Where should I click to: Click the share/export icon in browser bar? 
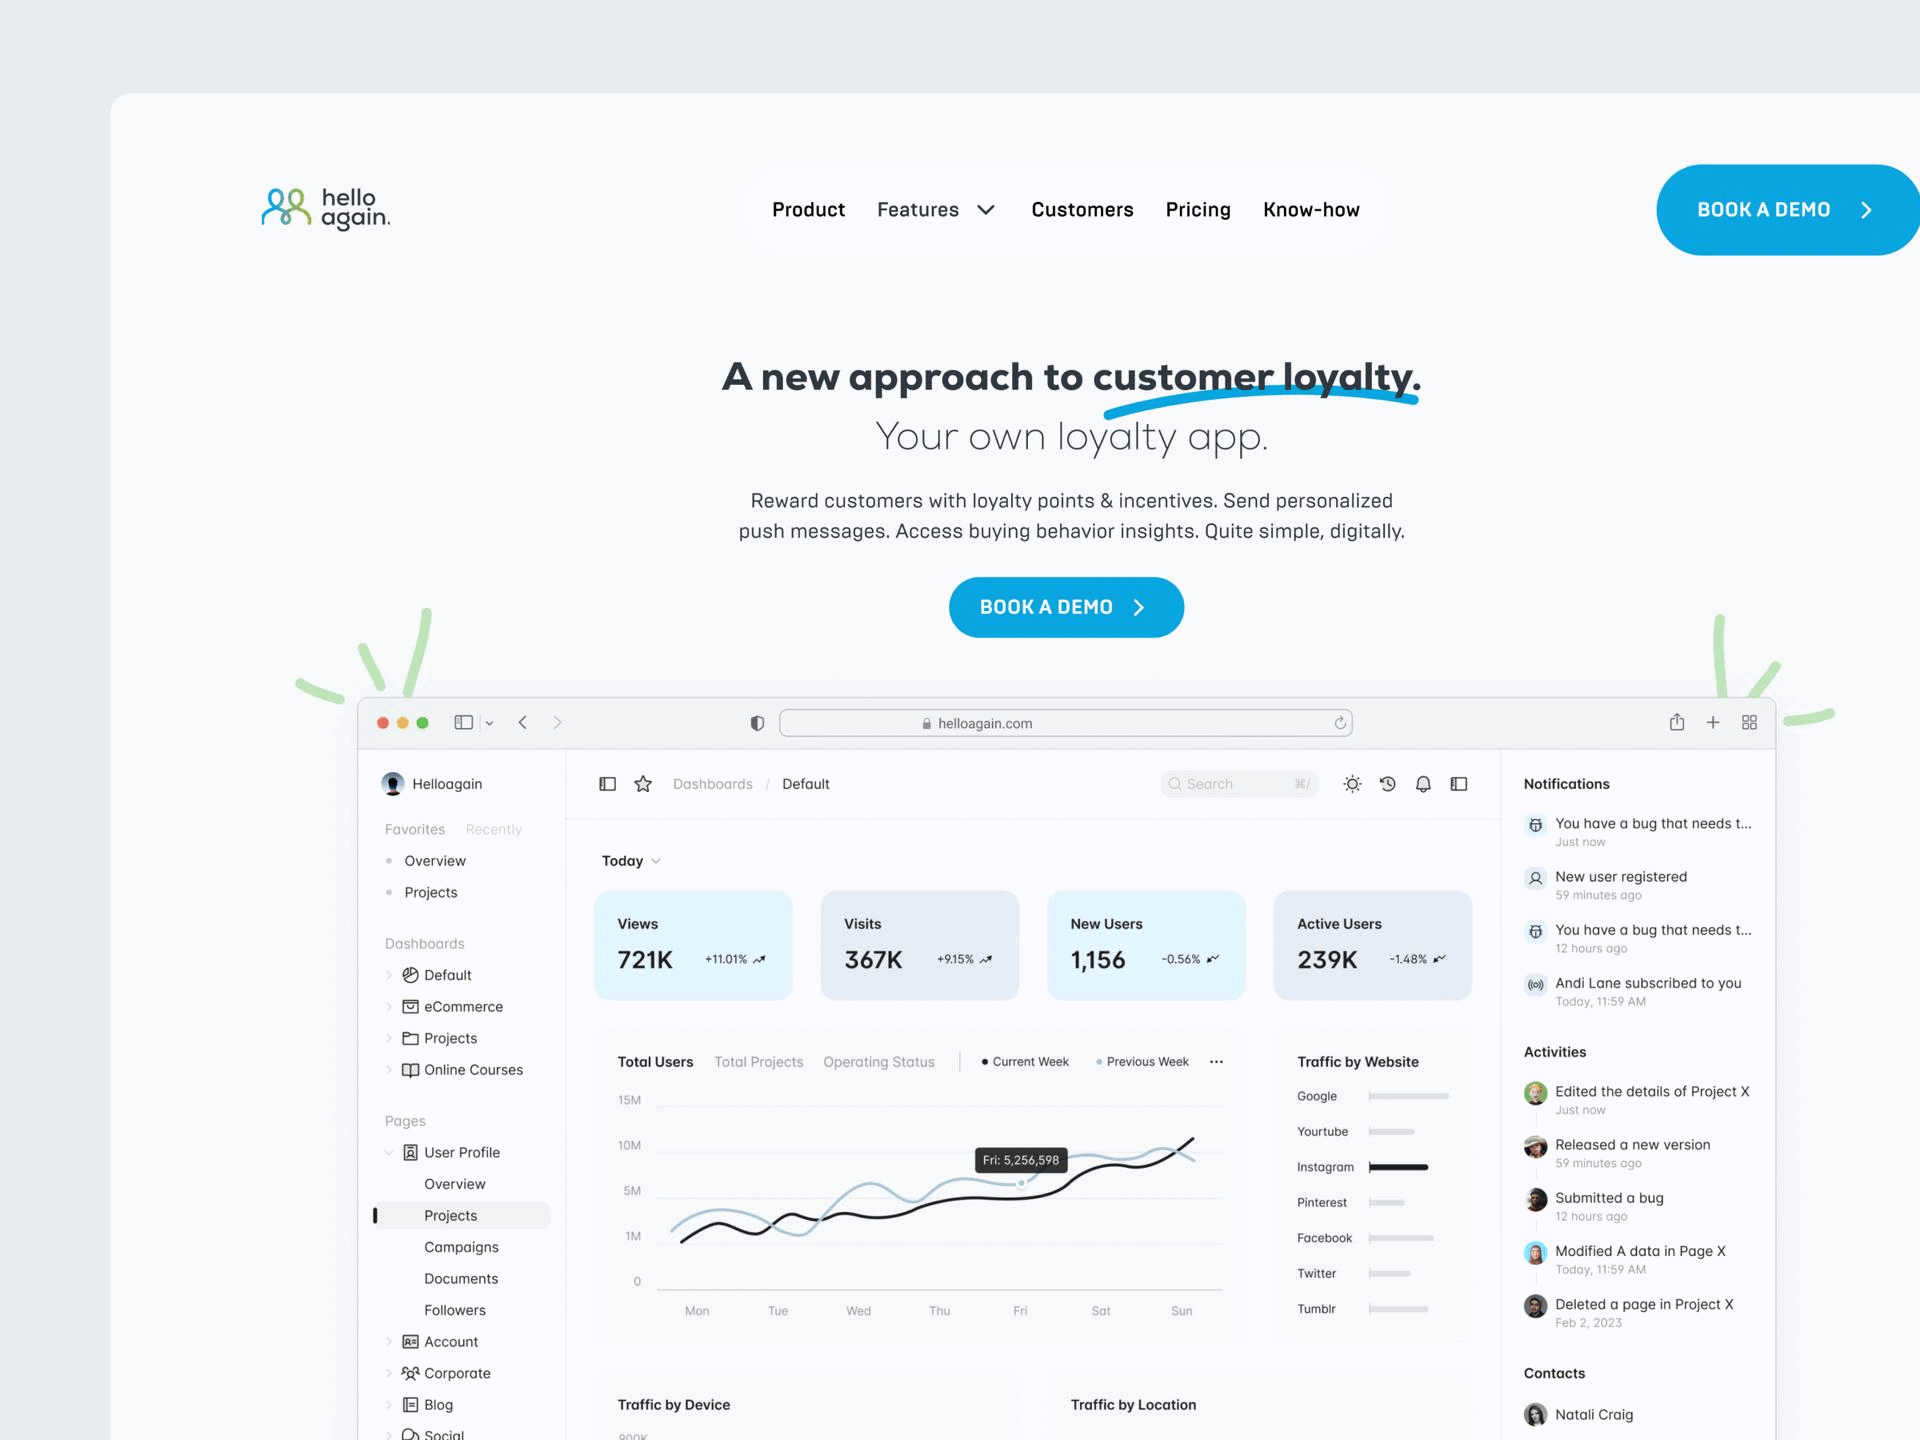pos(1675,722)
